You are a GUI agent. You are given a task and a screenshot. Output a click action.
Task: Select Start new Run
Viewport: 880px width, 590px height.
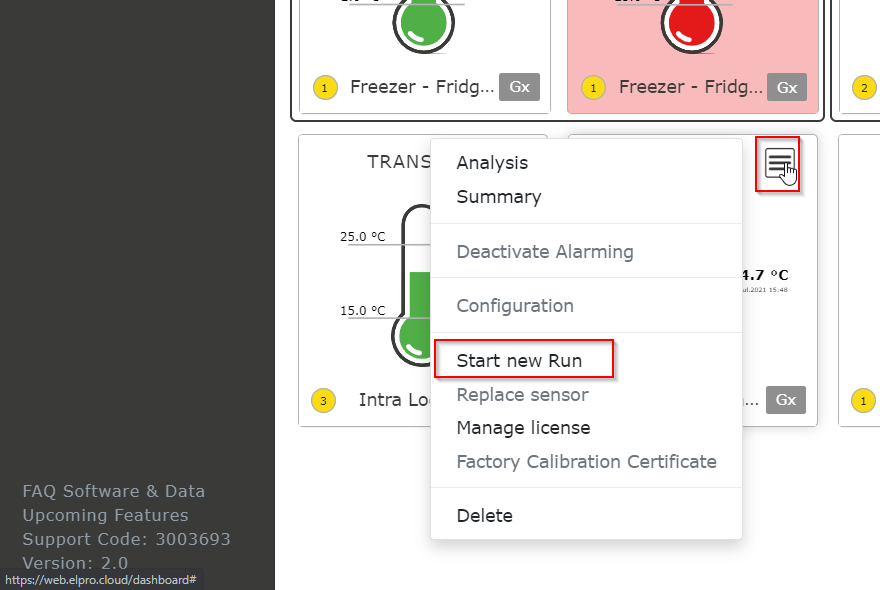point(519,361)
